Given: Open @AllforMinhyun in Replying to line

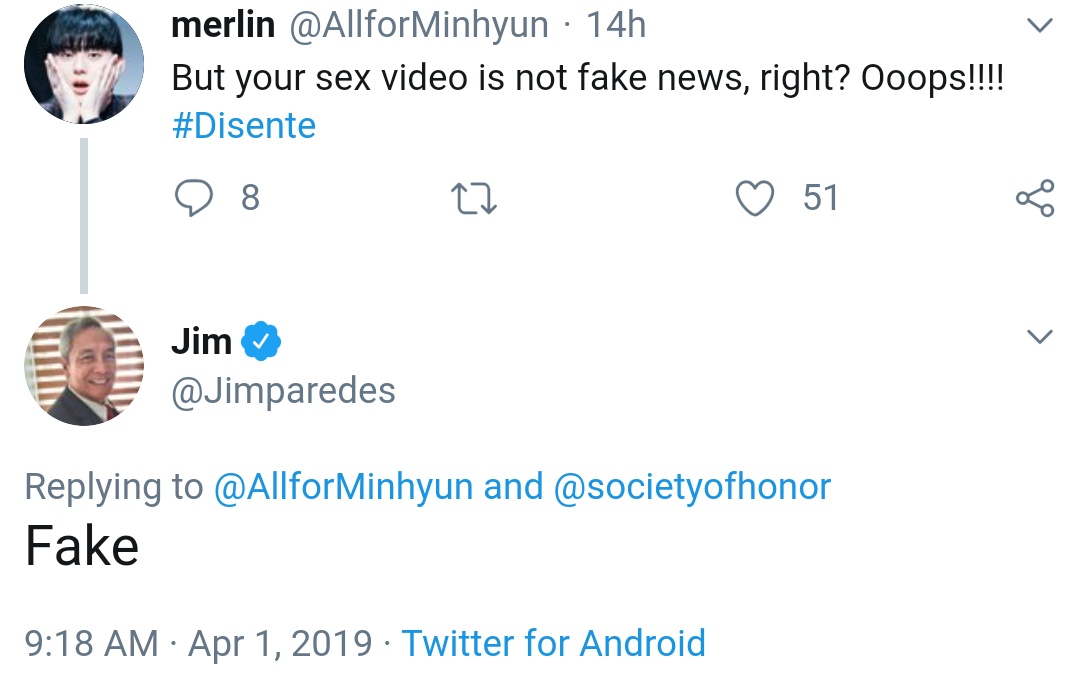Looking at the screenshot, I should pos(343,487).
